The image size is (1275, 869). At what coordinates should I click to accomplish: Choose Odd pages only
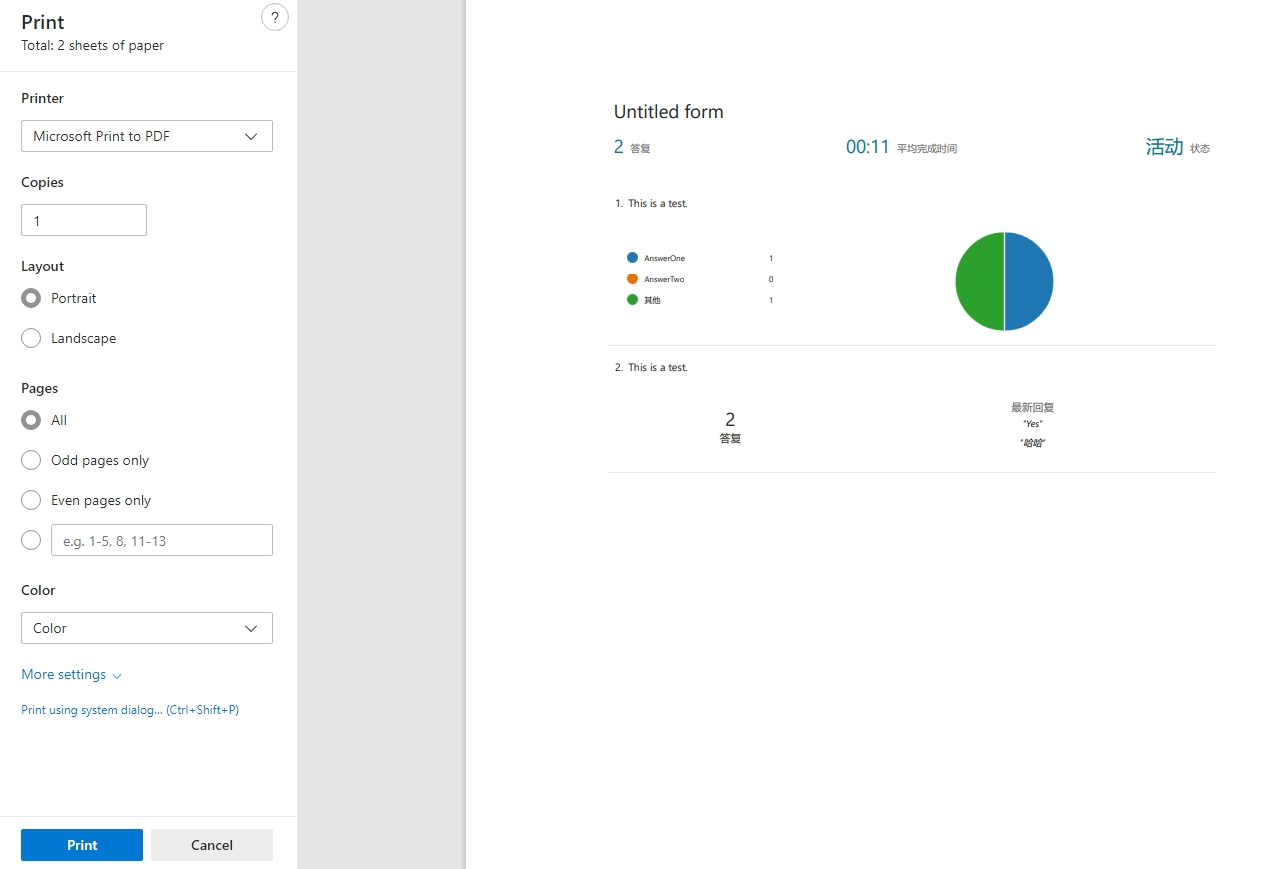pos(31,460)
